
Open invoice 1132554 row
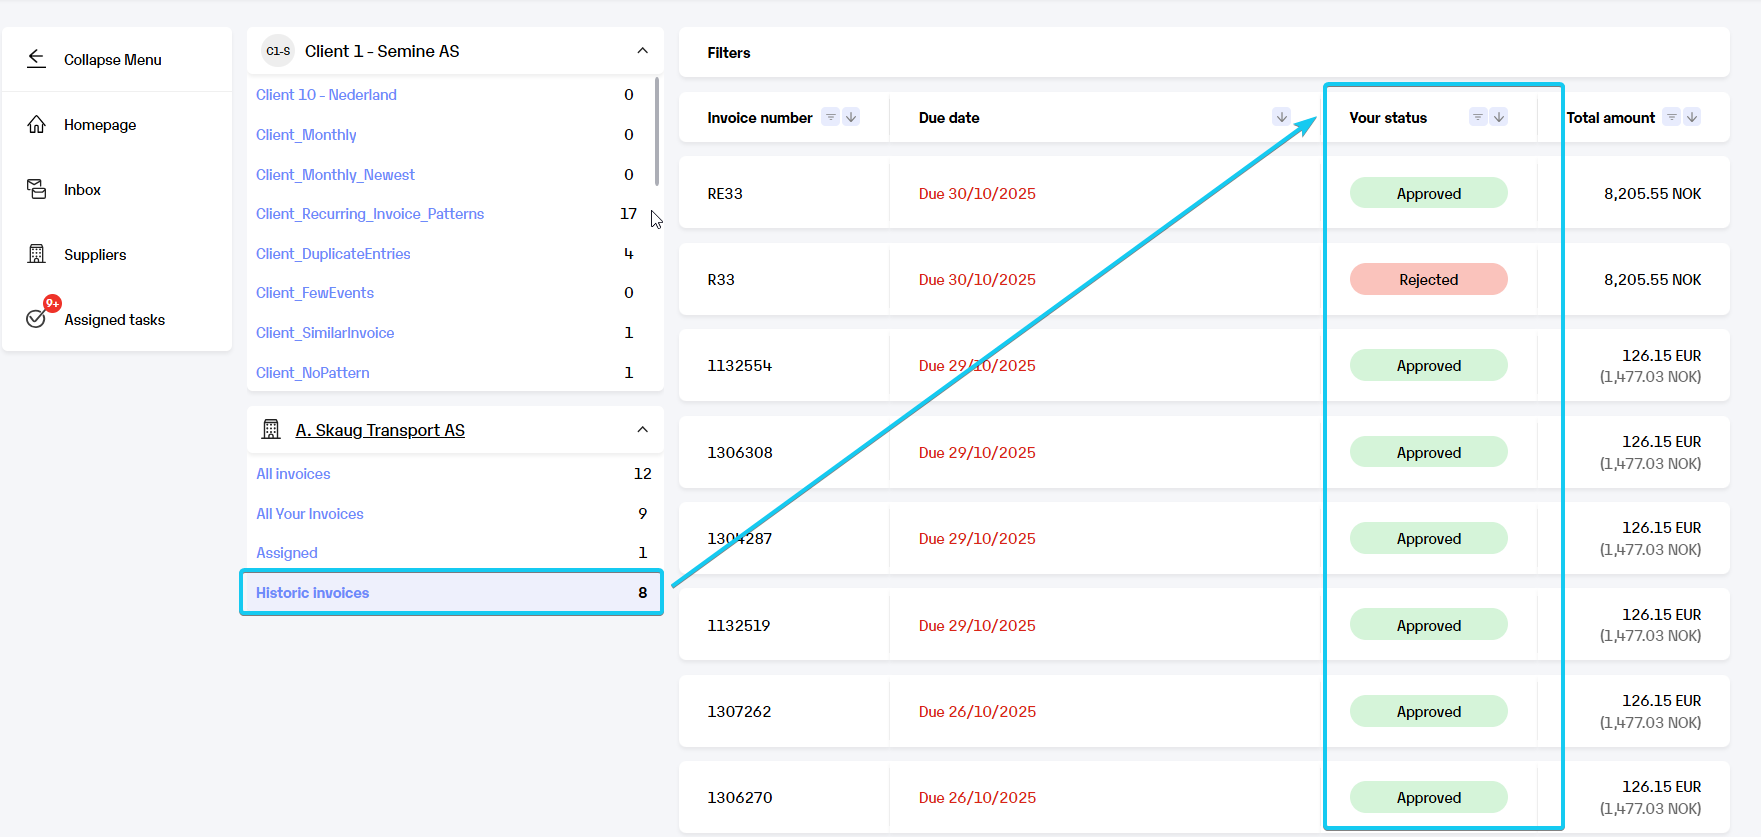pyautogui.click(x=1204, y=366)
